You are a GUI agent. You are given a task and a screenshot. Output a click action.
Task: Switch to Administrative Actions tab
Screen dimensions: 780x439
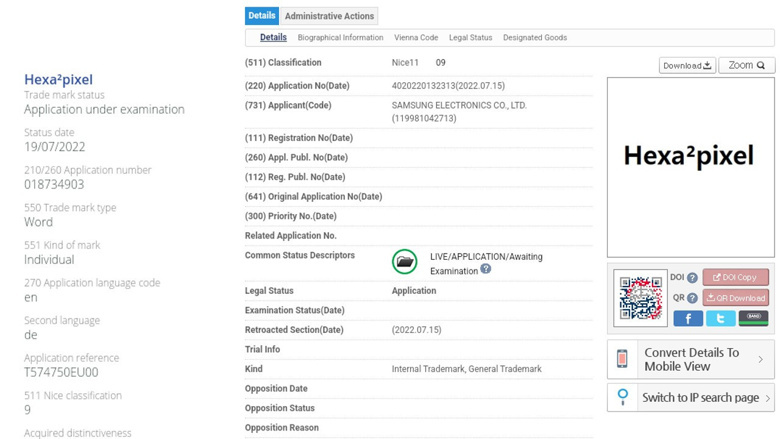tap(329, 16)
